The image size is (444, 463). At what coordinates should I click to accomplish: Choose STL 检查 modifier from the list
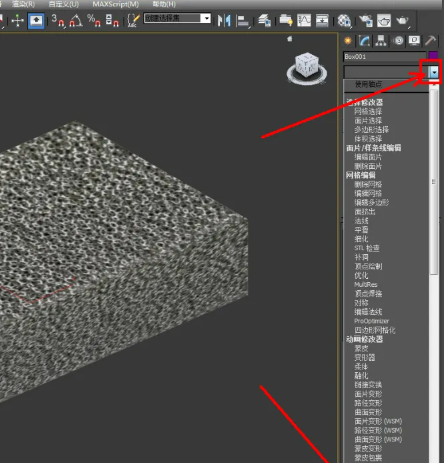(367, 248)
